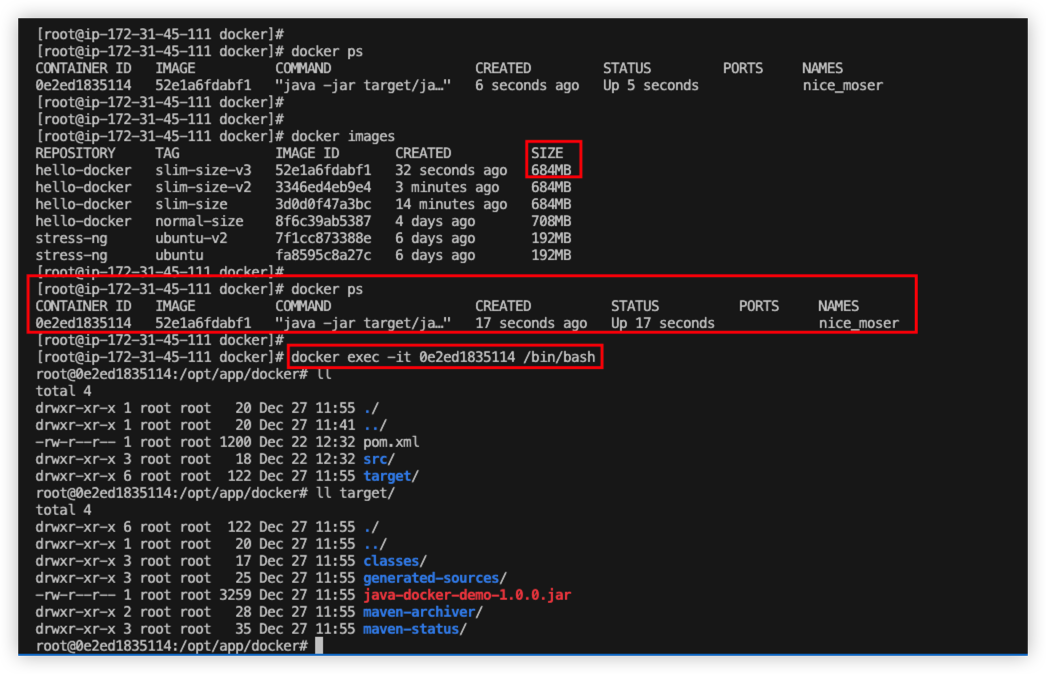Click the normal-size image tag
The image size is (1046, 674).
pos(199,221)
